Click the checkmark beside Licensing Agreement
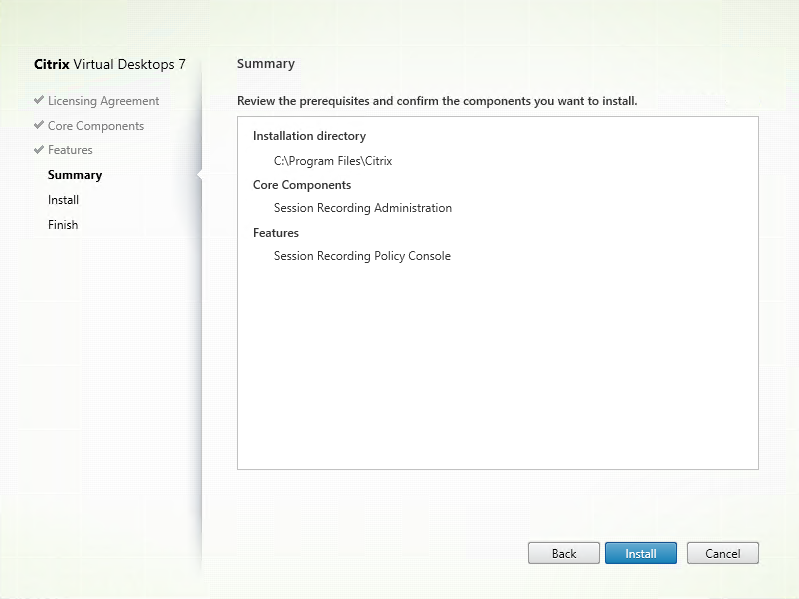The height and width of the screenshot is (599, 799). (39, 101)
